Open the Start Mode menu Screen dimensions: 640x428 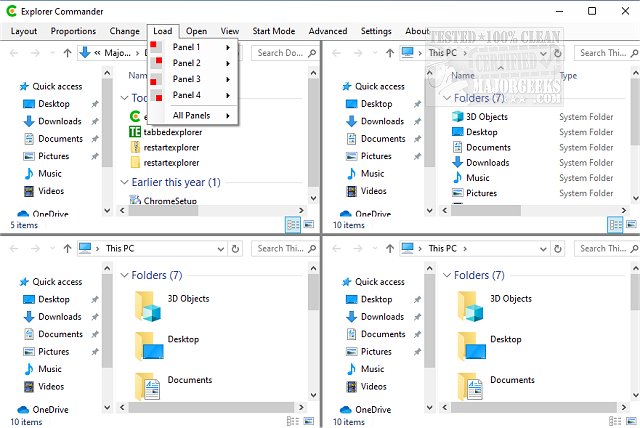274,31
